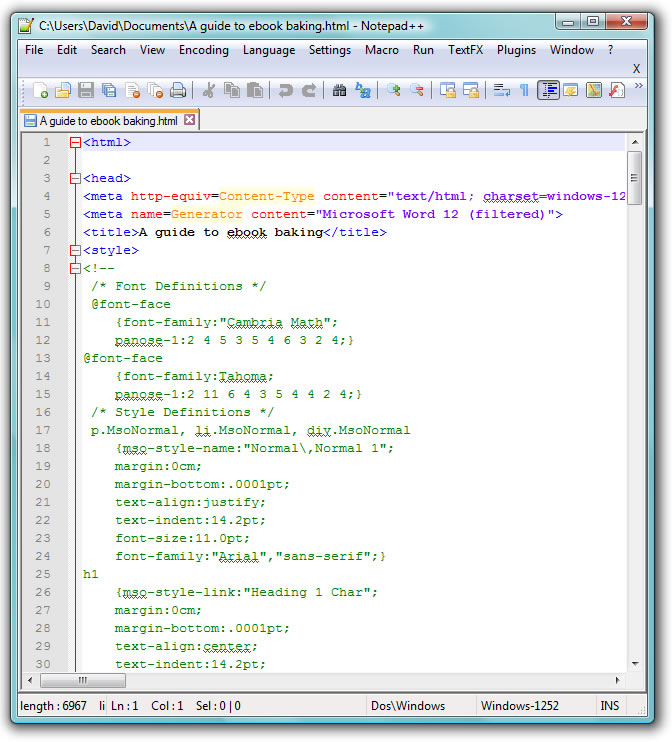
Task: Click the vertical scrollbar down arrow
Action: pyautogui.click(x=634, y=663)
